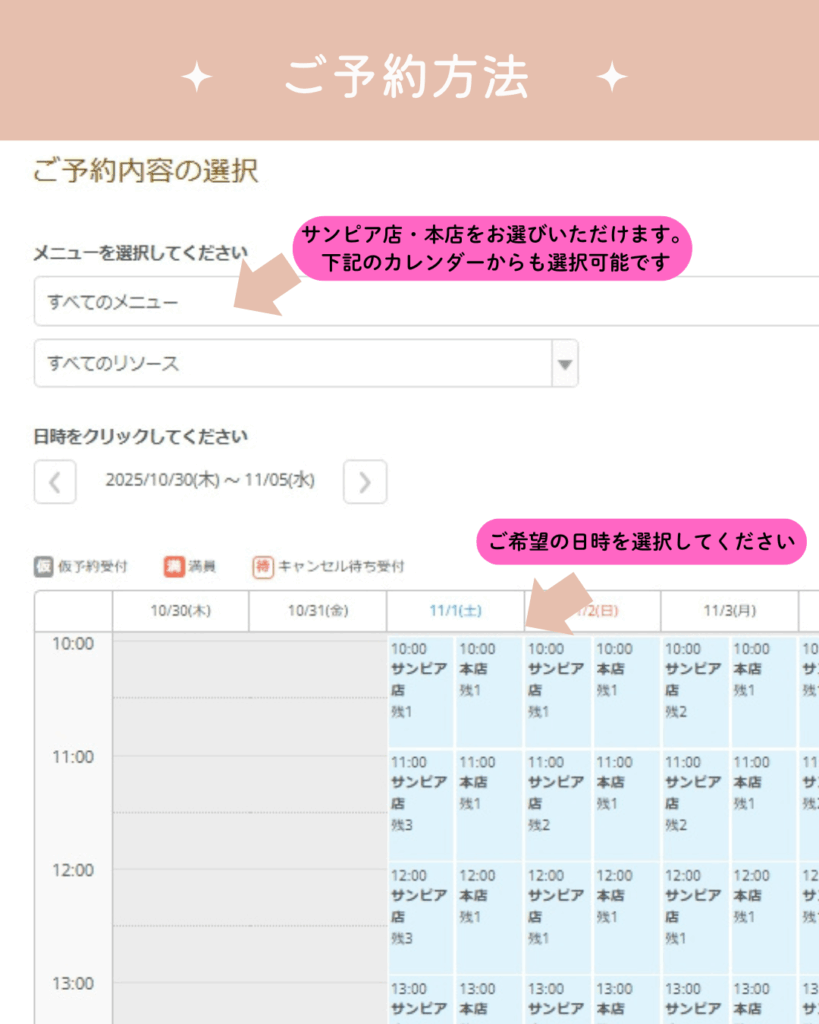Select the 10/31(金) column header
The image size is (819, 1024).
[x=317, y=611]
